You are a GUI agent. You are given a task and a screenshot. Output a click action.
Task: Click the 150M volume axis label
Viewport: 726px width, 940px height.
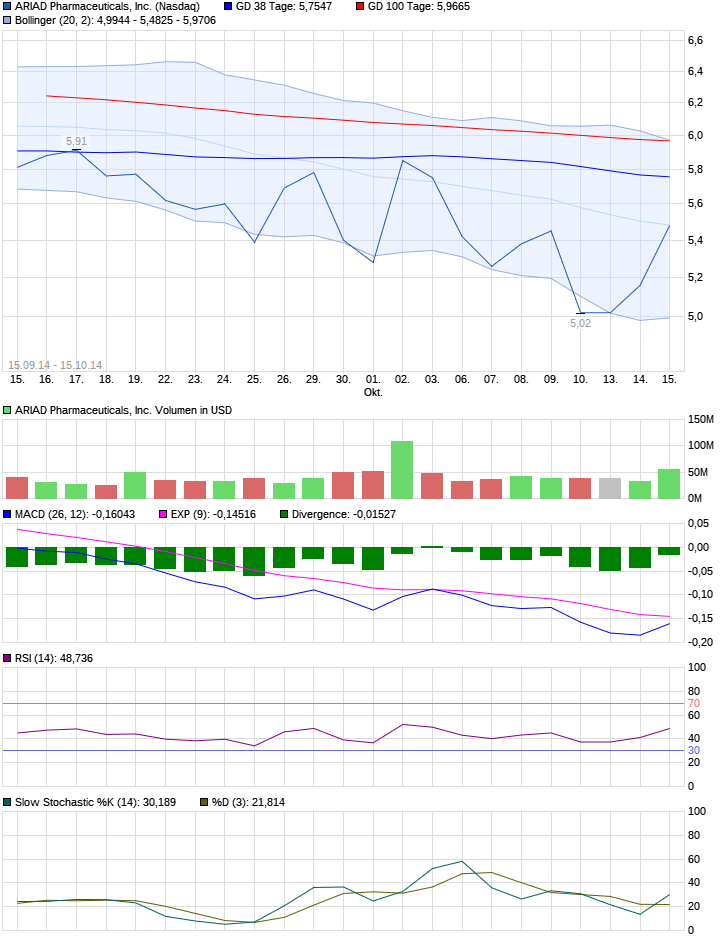(x=701, y=420)
